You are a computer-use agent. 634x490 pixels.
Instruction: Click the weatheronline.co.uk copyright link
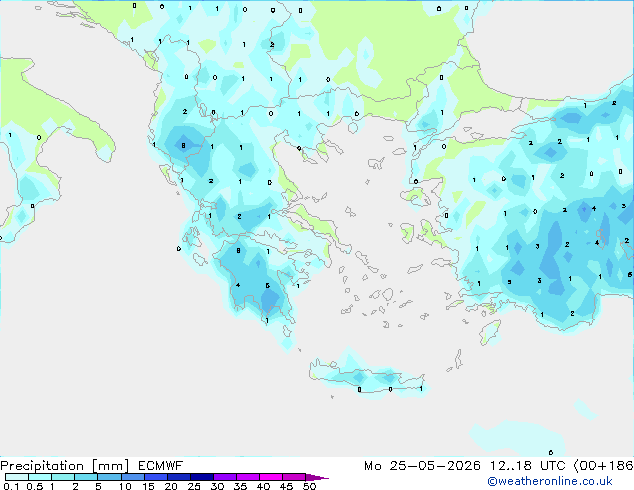[x=550, y=481]
